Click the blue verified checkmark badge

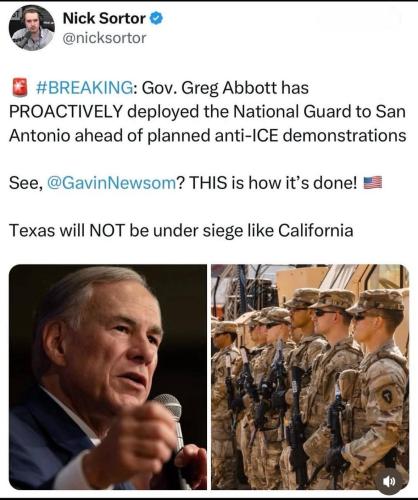point(156,18)
